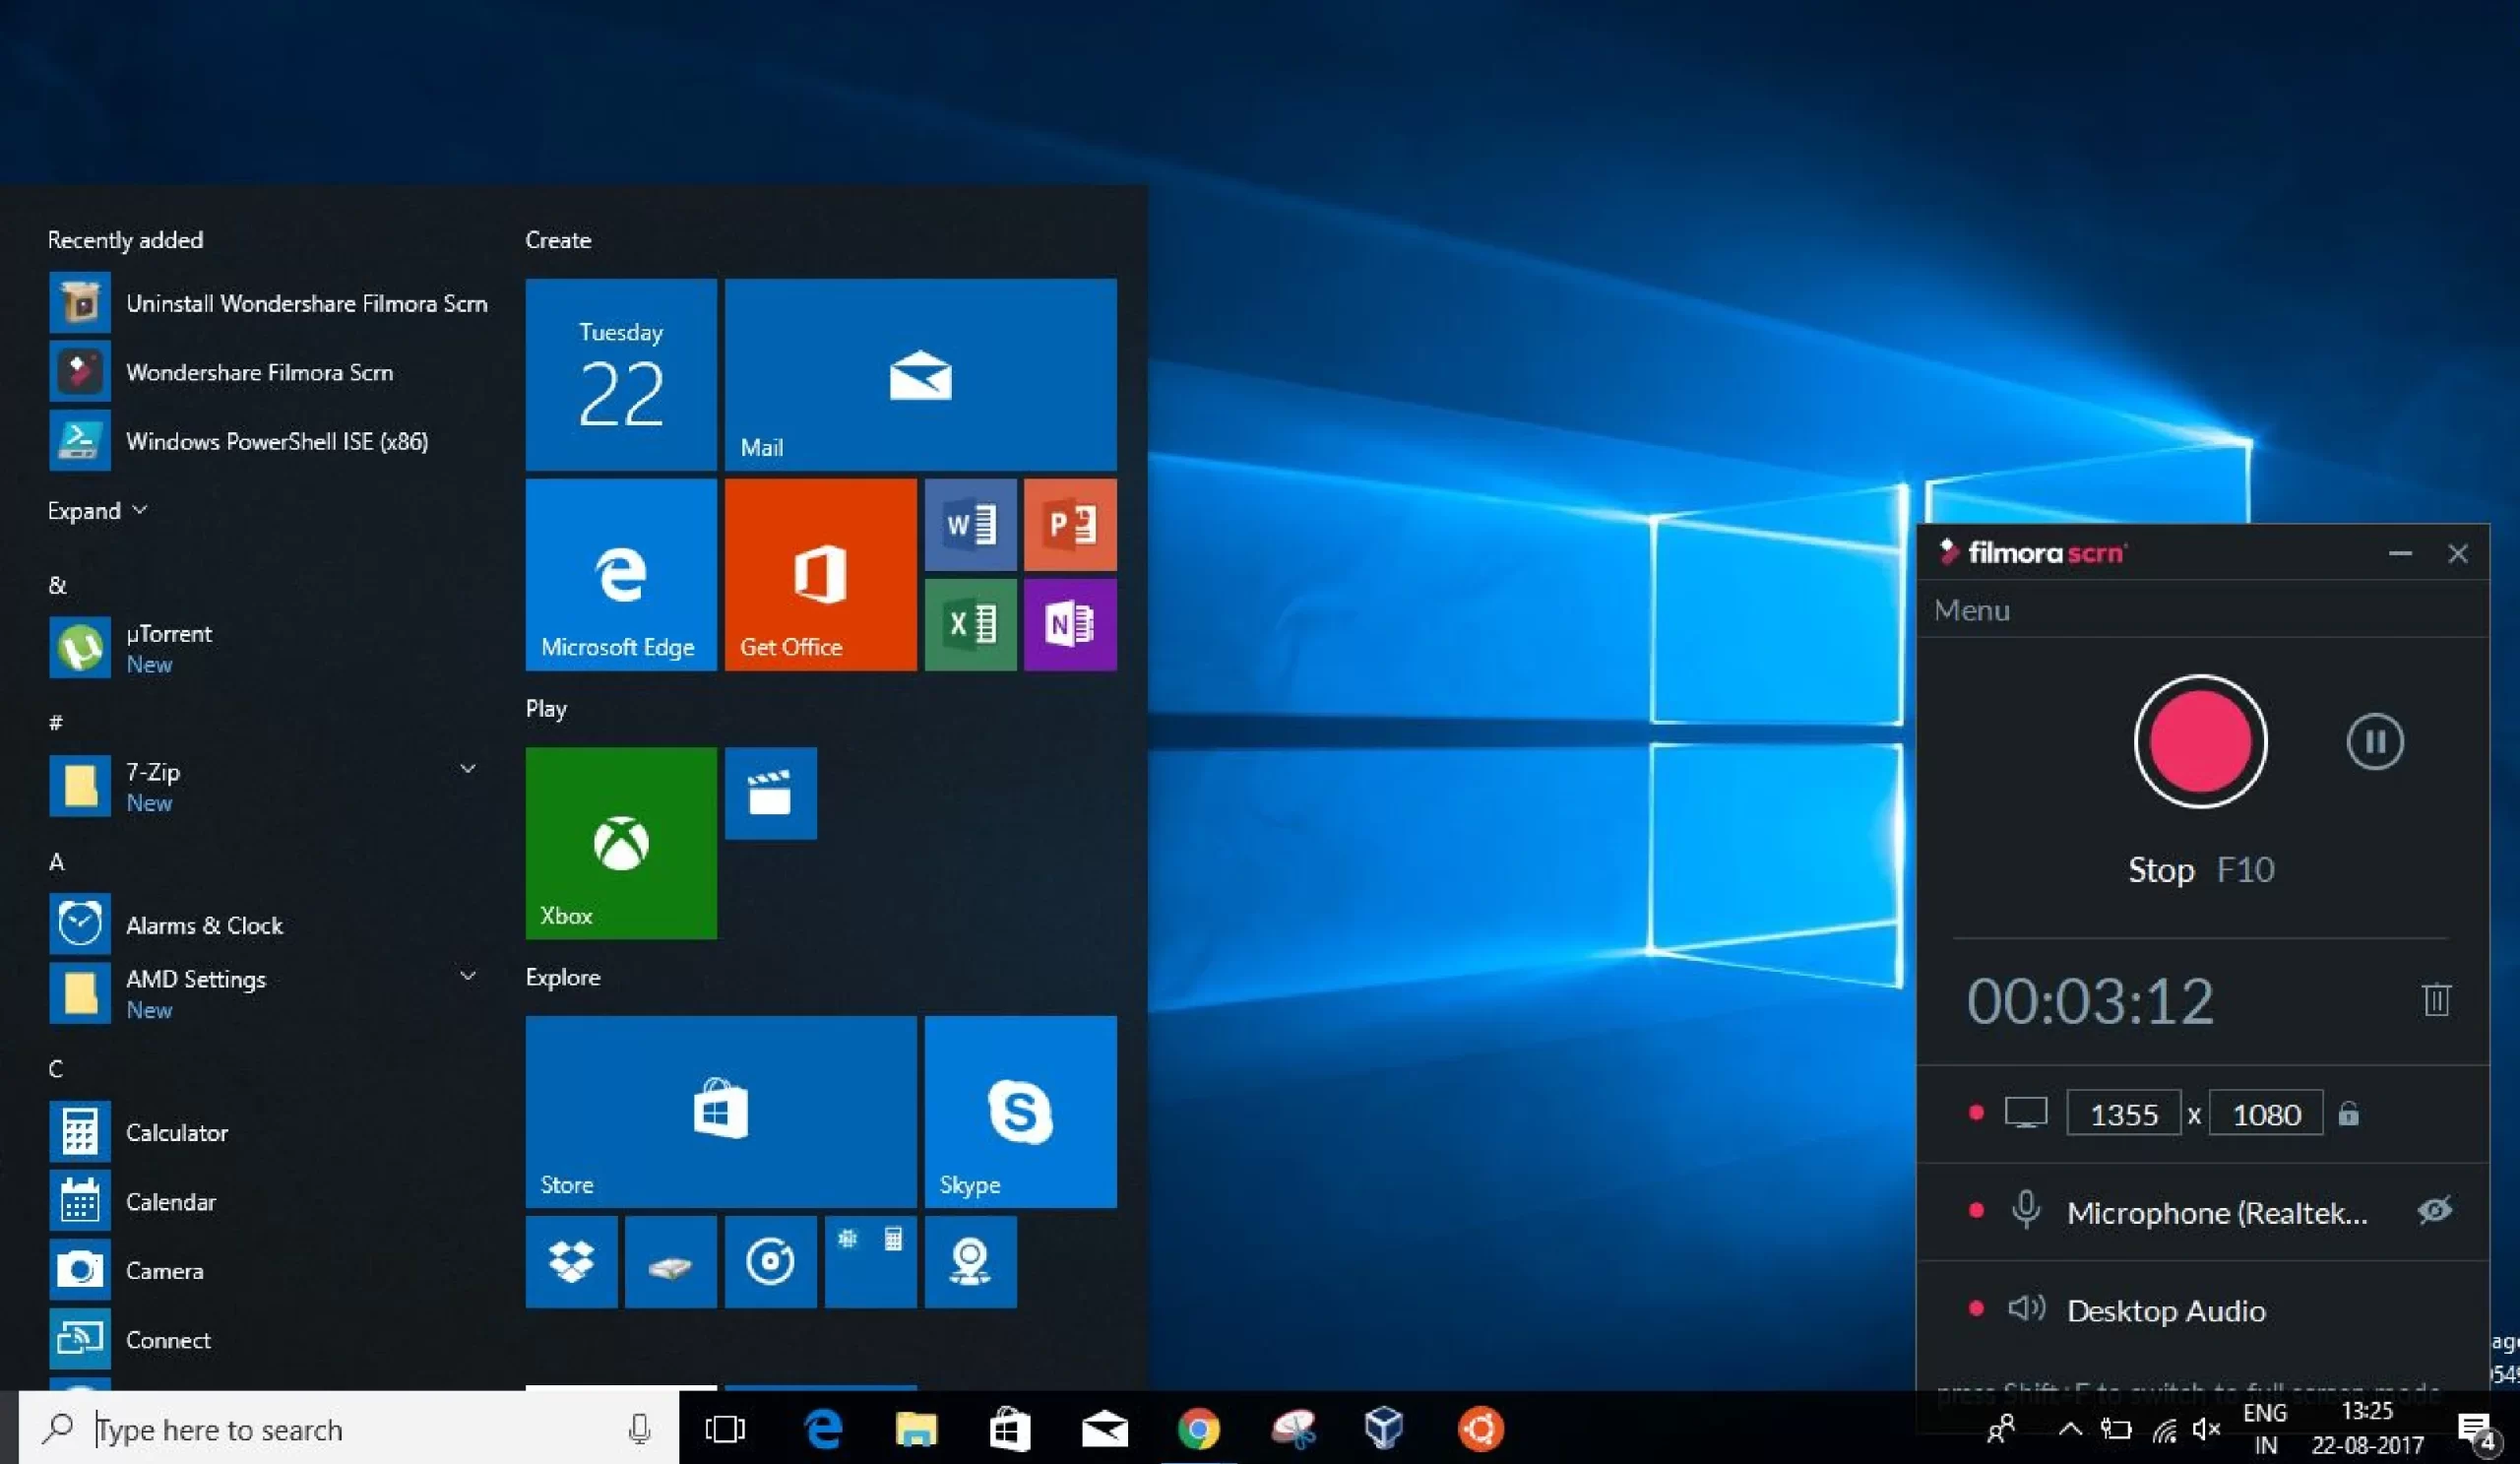Click the Explore group header
The height and width of the screenshot is (1464, 2520).
pyautogui.click(x=563, y=977)
